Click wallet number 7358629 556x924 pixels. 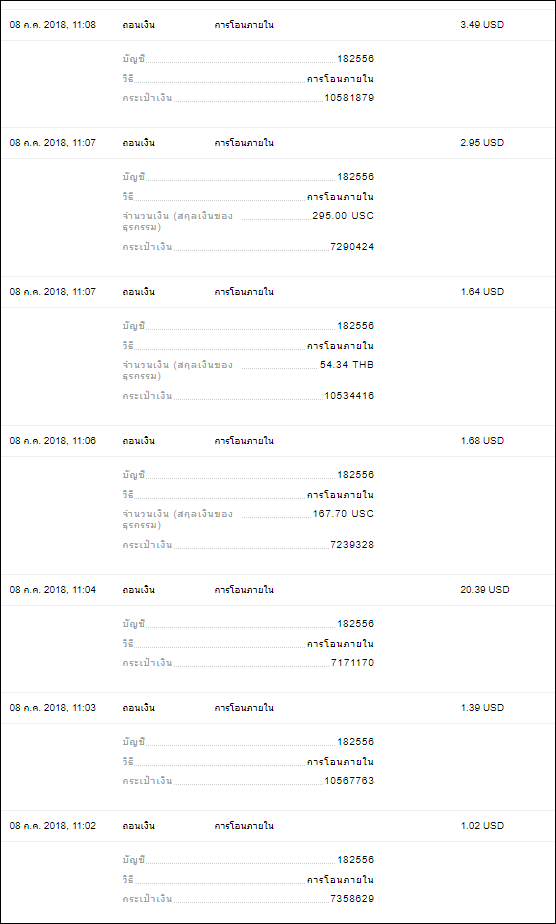(352, 899)
